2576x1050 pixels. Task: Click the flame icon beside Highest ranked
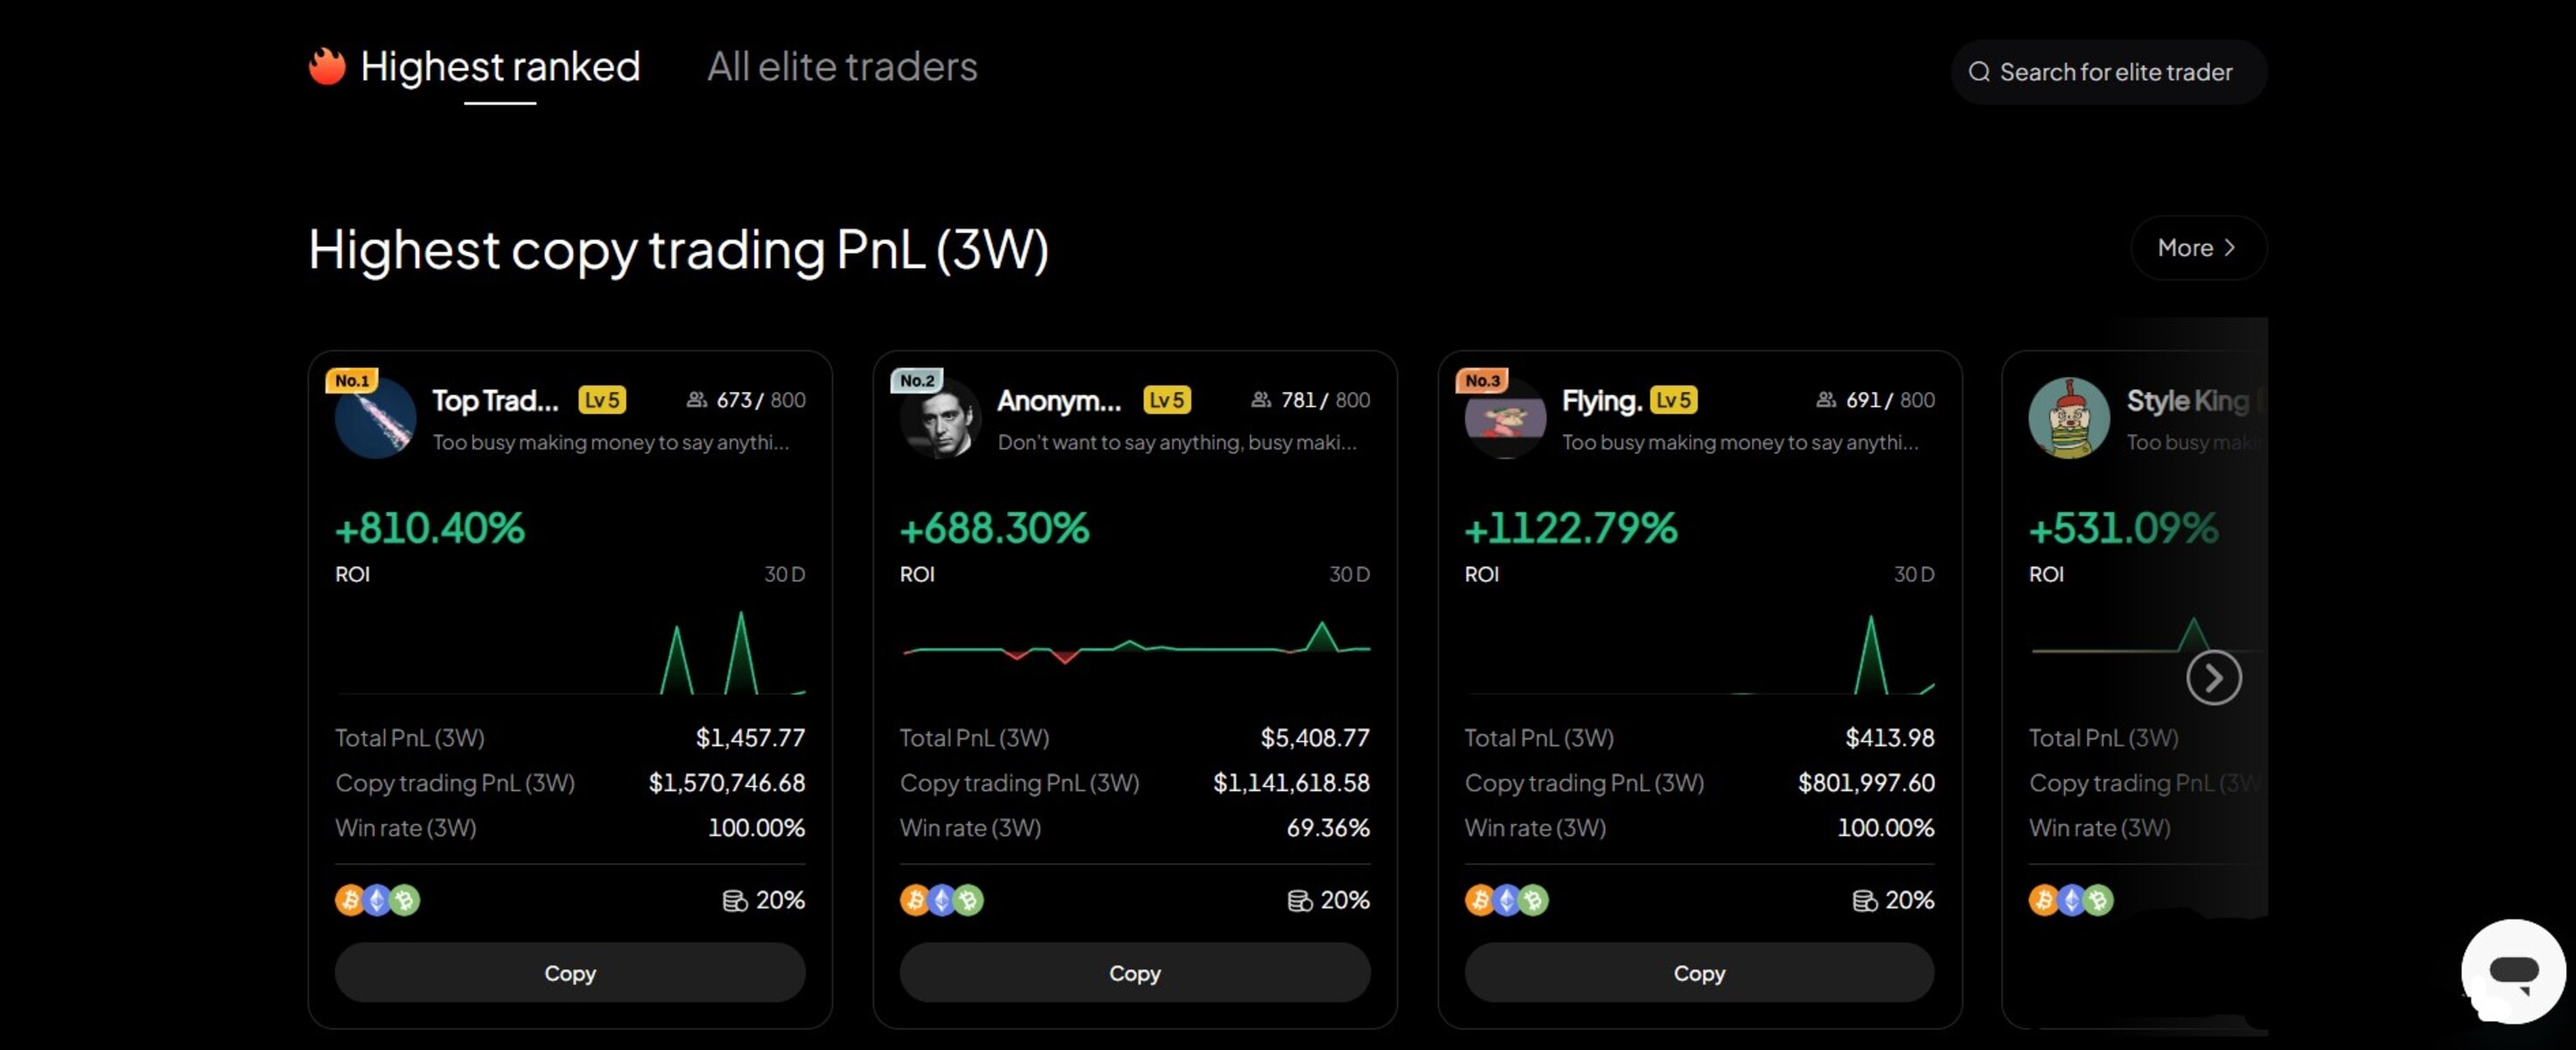click(327, 67)
